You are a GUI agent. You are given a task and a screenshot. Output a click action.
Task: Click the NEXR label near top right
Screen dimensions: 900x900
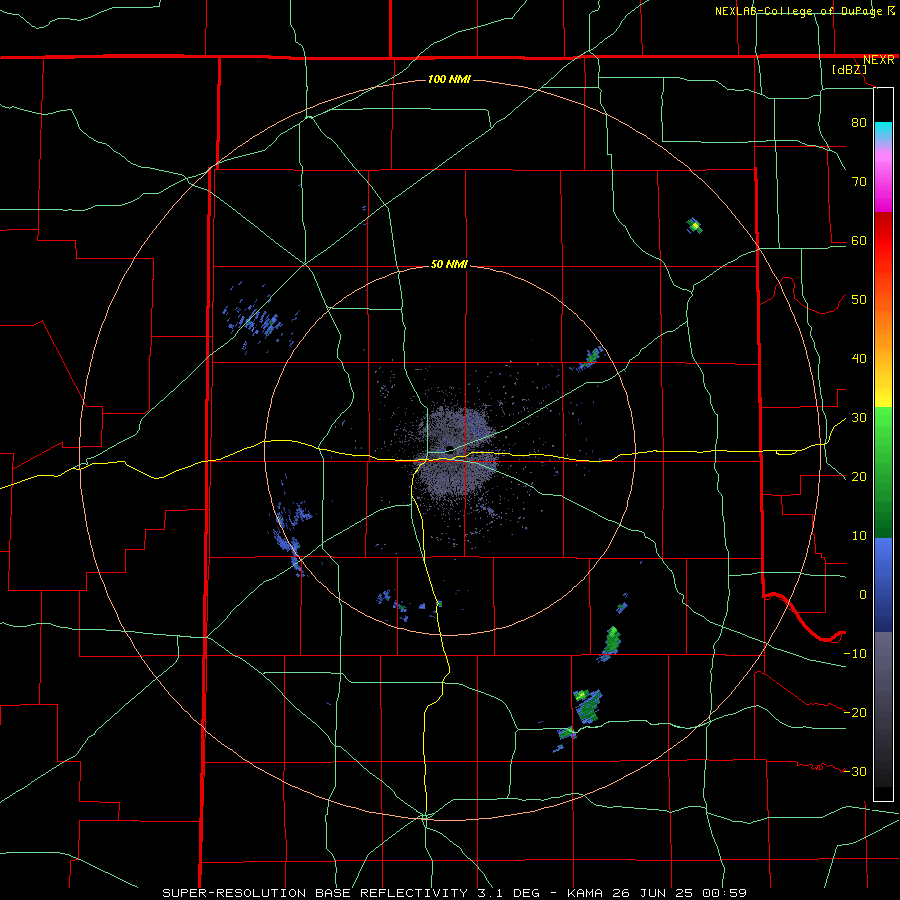pyautogui.click(x=878, y=60)
